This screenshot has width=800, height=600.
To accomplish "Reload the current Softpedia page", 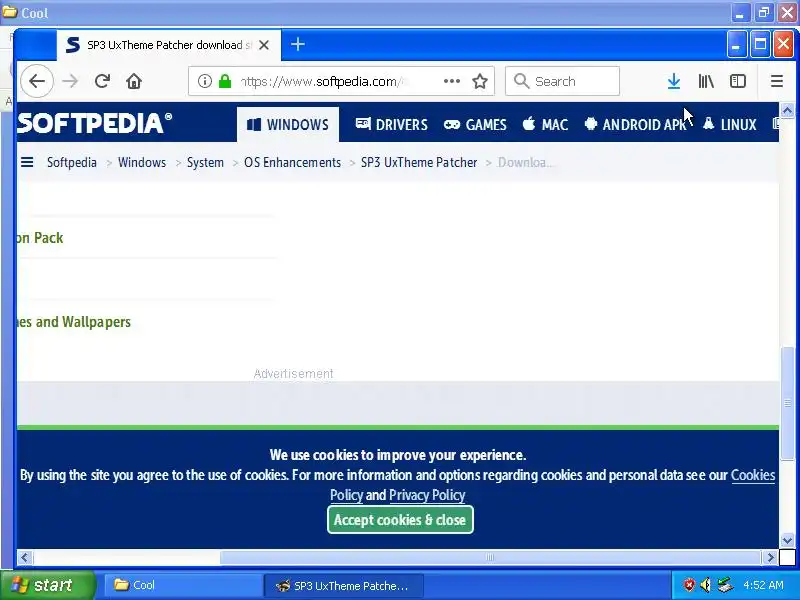I will [x=102, y=81].
